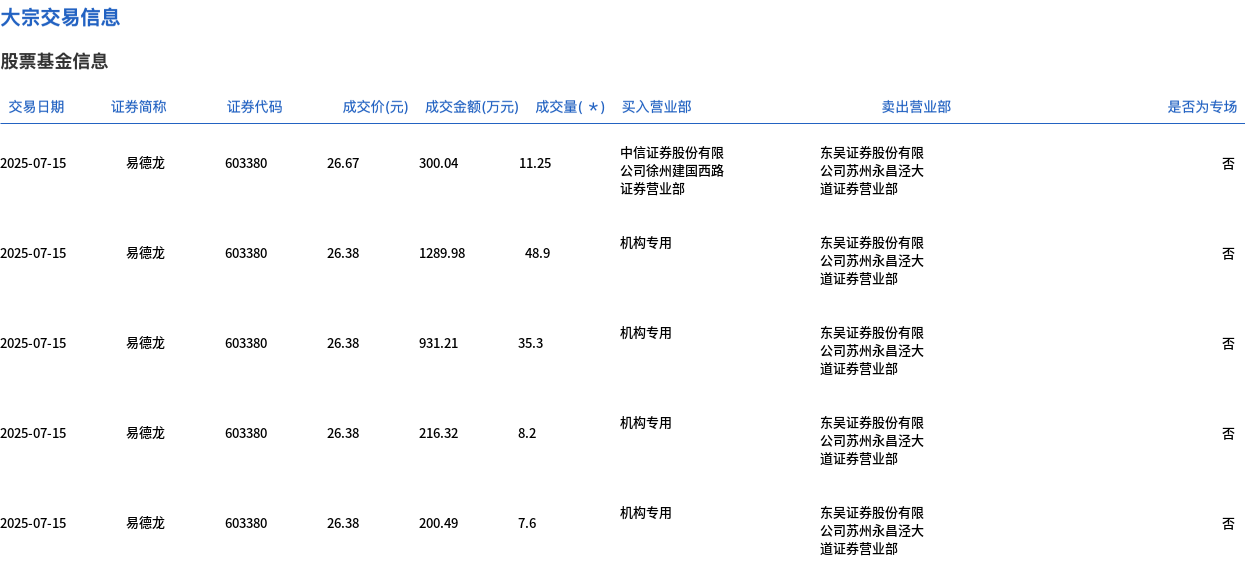
Task: Select the 买入营业部 column header
Action: point(656,107)
